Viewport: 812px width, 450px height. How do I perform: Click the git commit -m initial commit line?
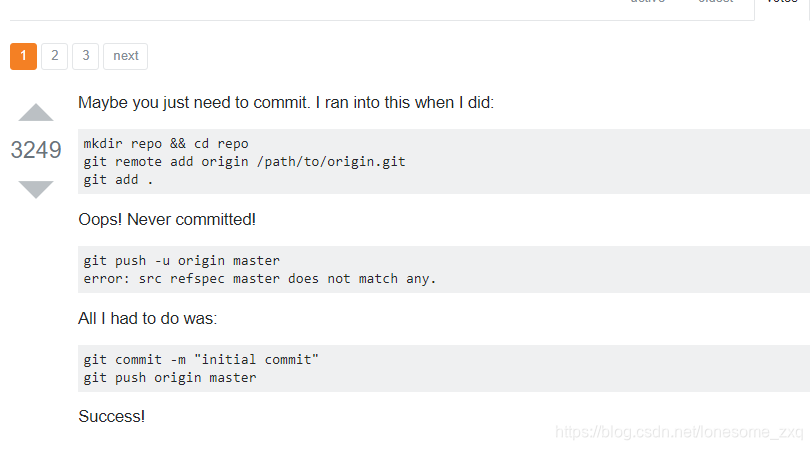click(201, 359)
